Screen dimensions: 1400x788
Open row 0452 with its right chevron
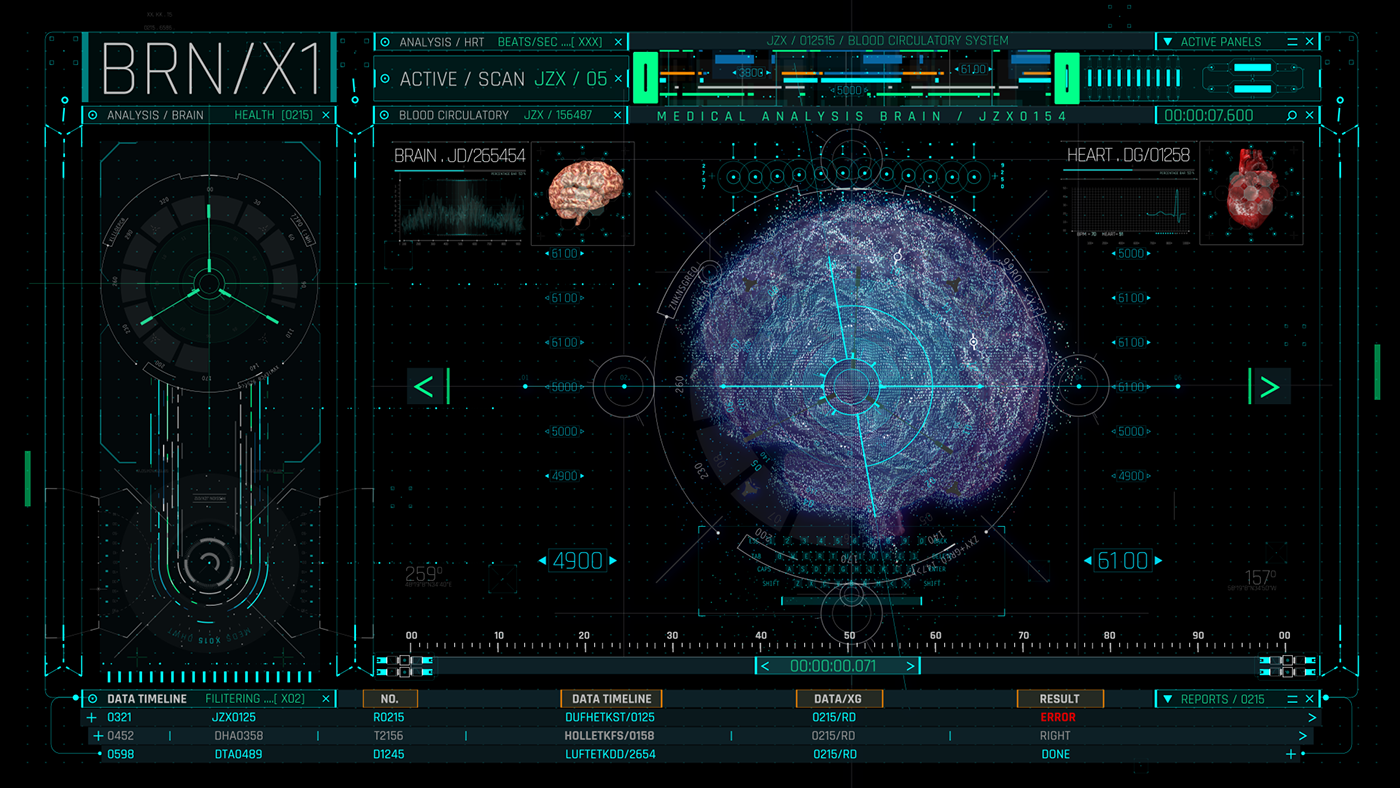click(x=1302, y=736)
